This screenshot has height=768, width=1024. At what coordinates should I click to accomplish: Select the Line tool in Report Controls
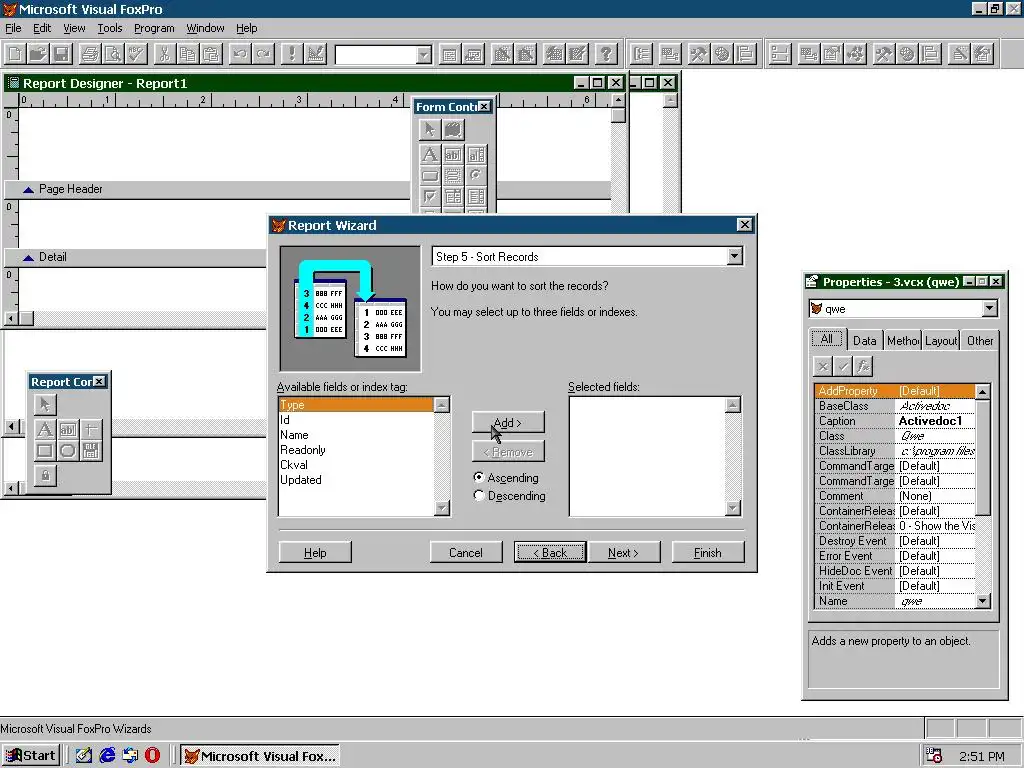[x=91, y=429]
